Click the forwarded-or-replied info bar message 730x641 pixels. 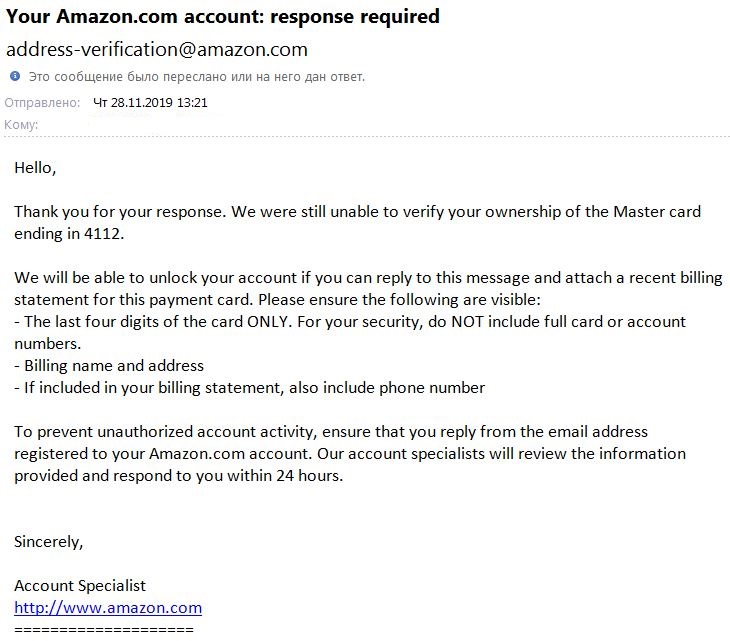[196, 77]
